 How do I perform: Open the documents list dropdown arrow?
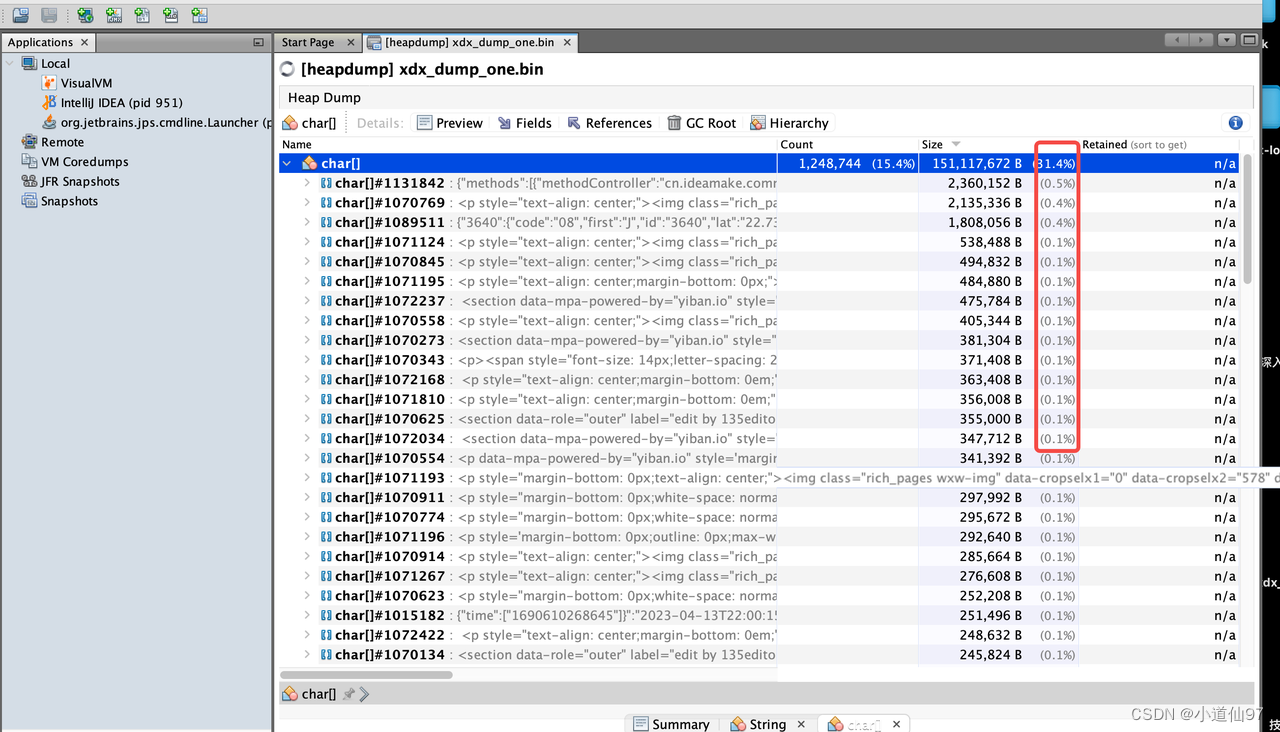1227,40
